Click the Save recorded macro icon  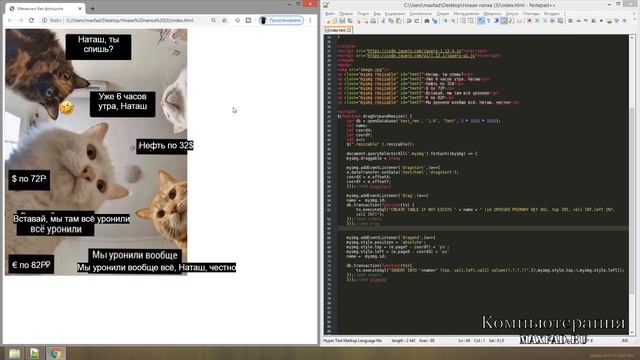tap(560, 21)
